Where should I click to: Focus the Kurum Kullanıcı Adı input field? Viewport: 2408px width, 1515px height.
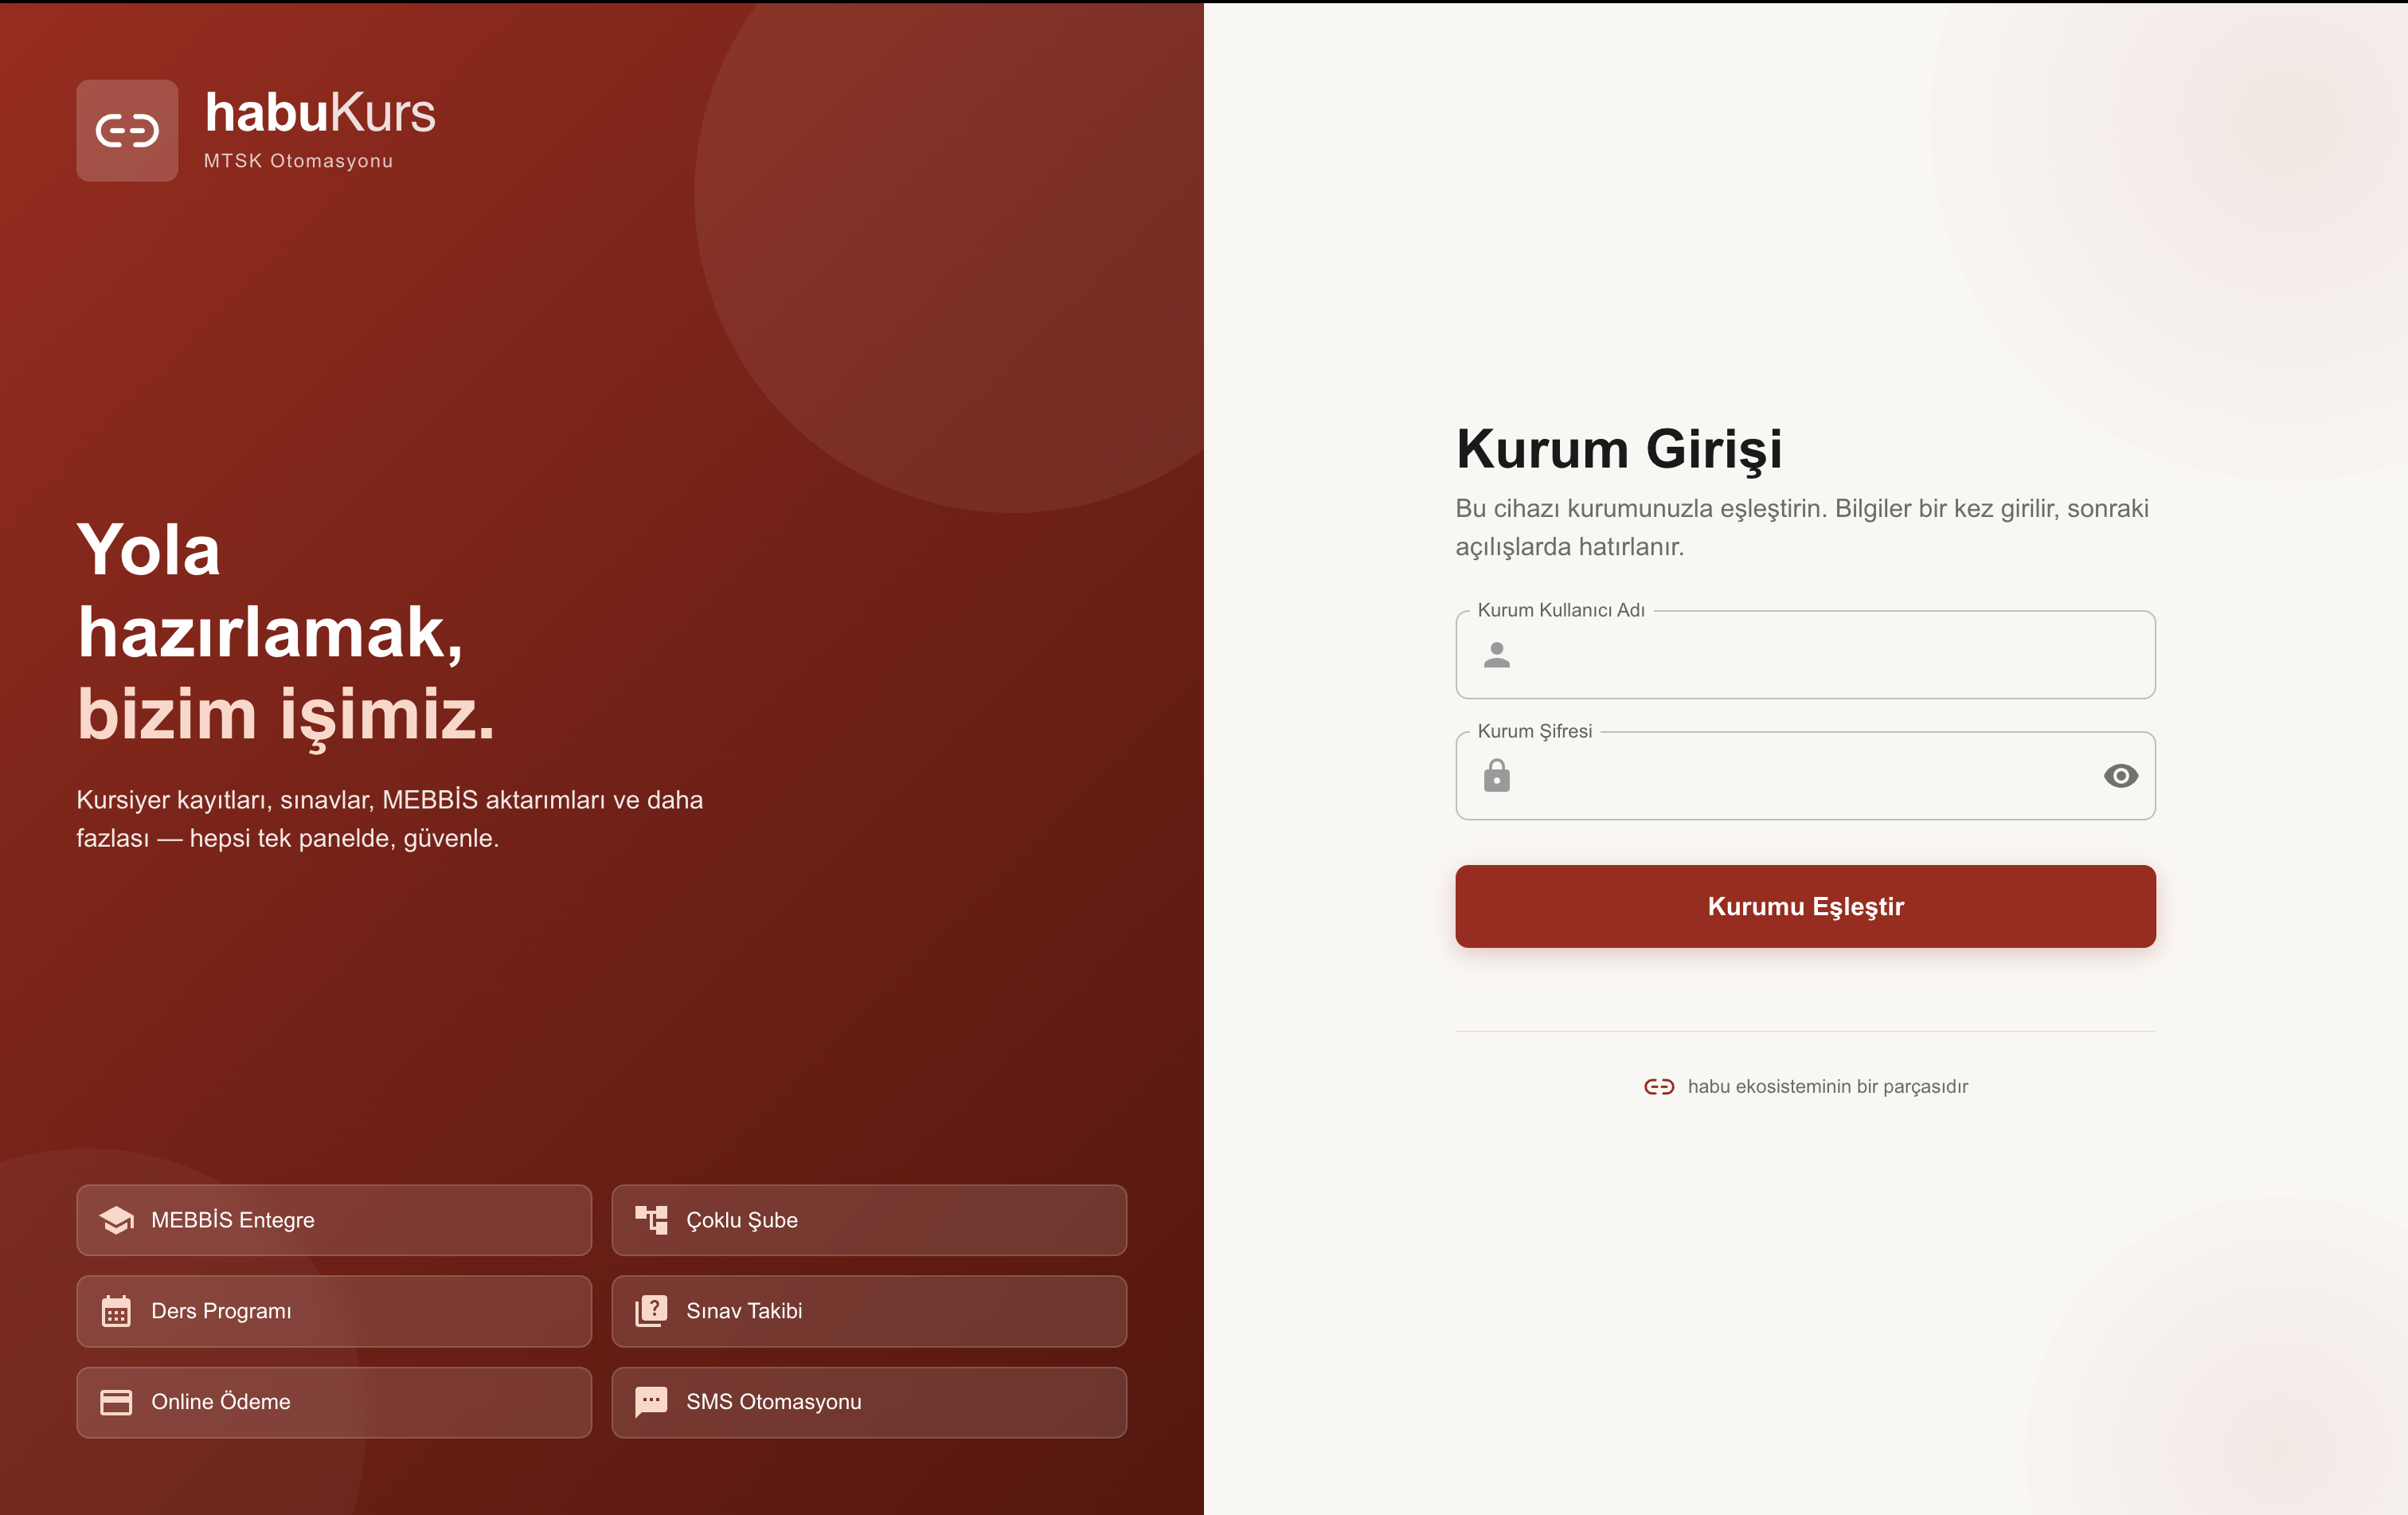point(1805,655)
